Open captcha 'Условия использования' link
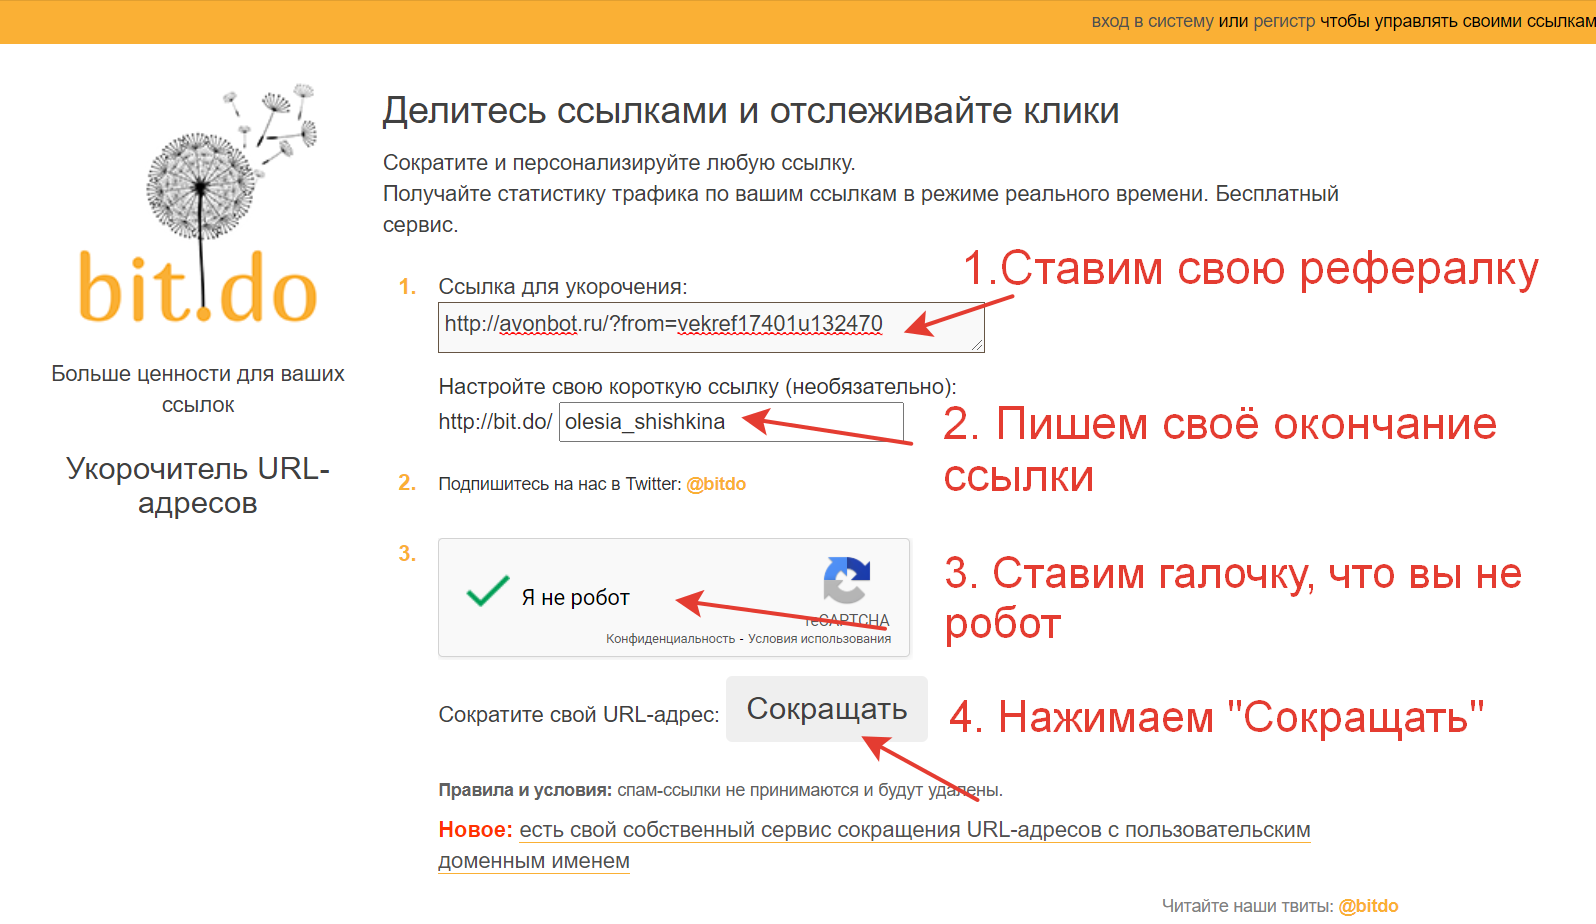The image size is (1596, 924). coord(820,639)
